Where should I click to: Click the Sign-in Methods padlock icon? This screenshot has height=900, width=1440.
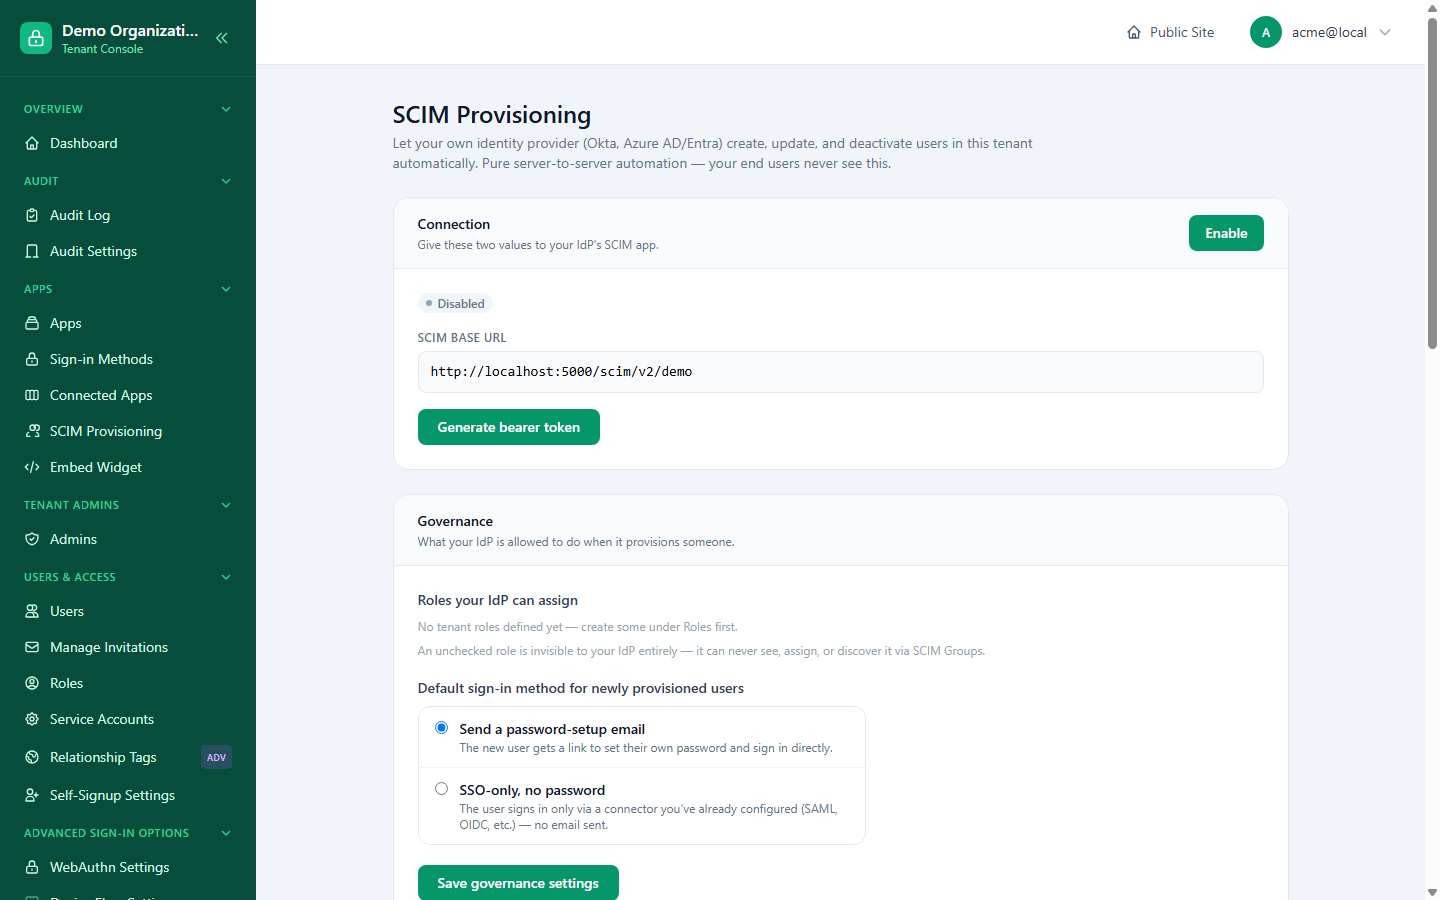click(32, 359)
